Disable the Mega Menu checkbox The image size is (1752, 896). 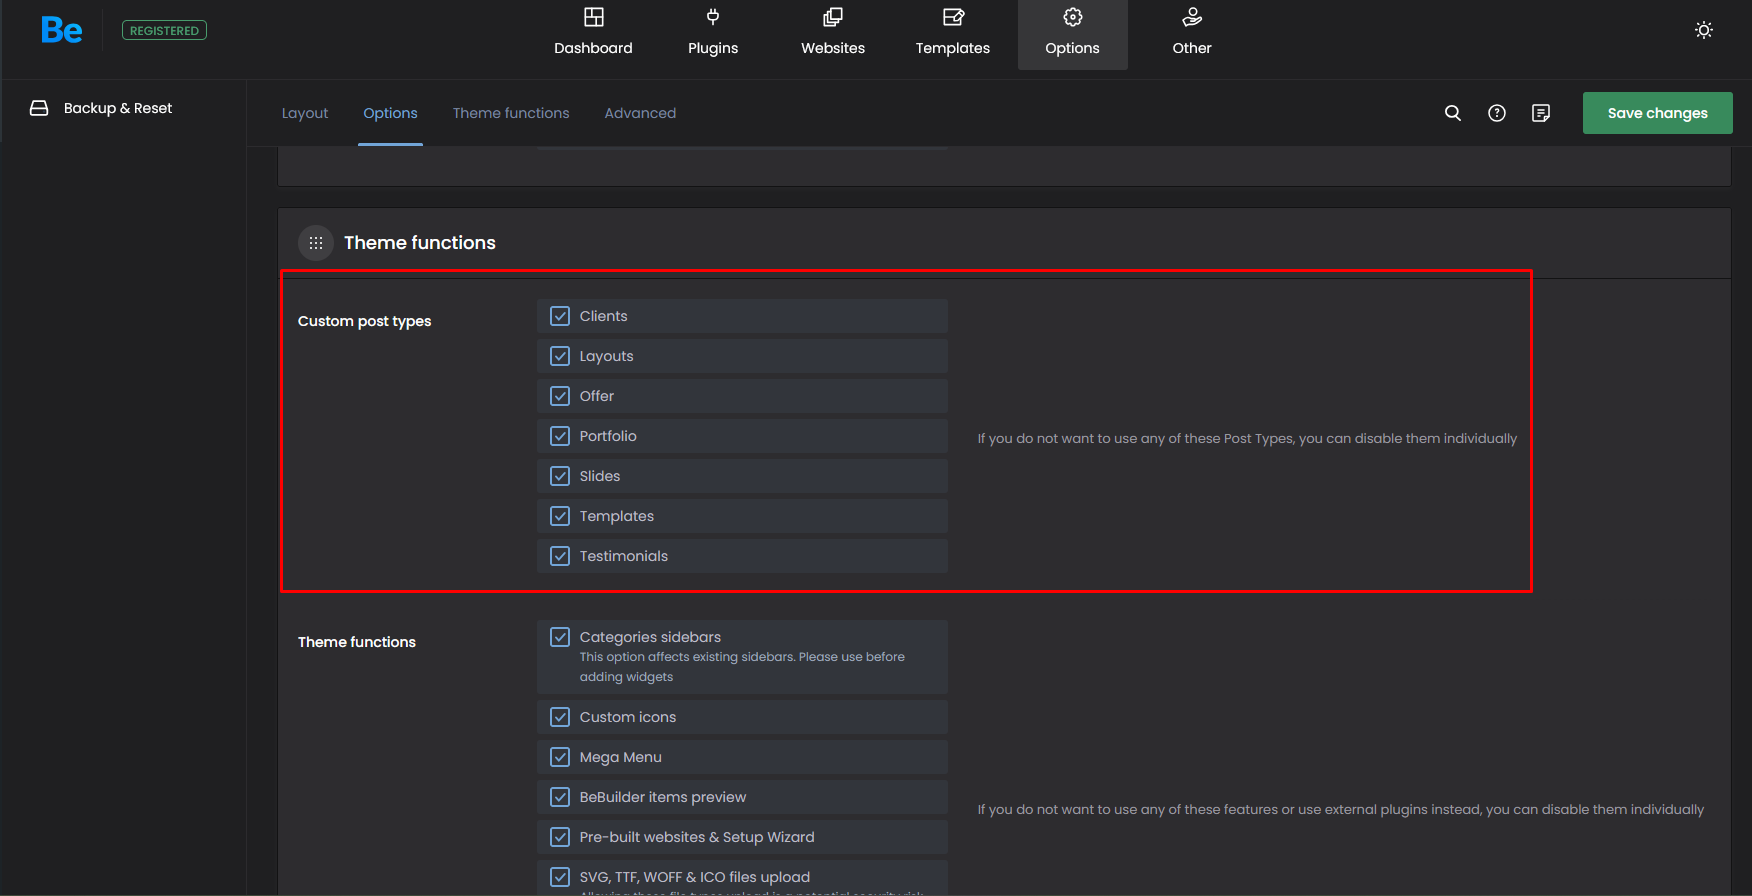pyautogui.click(x=560, y=757)
